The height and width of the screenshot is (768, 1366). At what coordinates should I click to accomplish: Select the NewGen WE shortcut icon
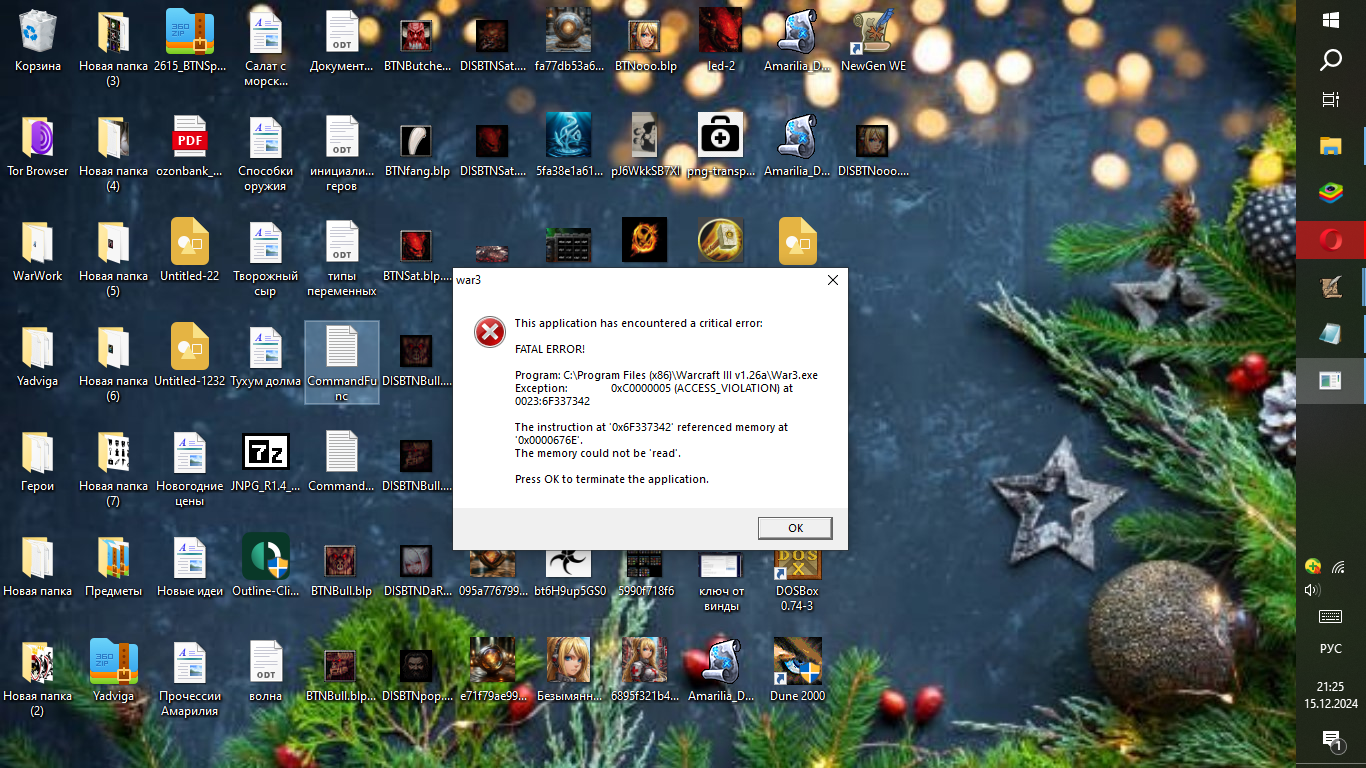click(873, 42)
